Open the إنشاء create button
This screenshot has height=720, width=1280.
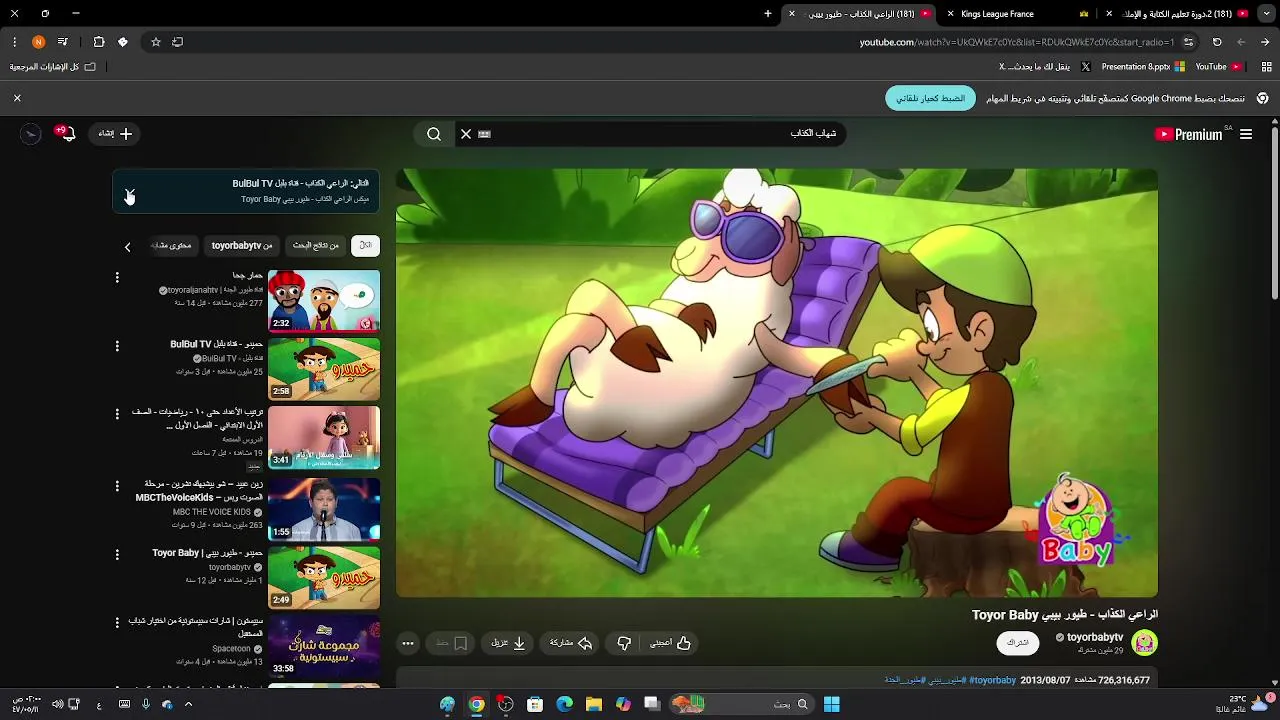(114, 133)
